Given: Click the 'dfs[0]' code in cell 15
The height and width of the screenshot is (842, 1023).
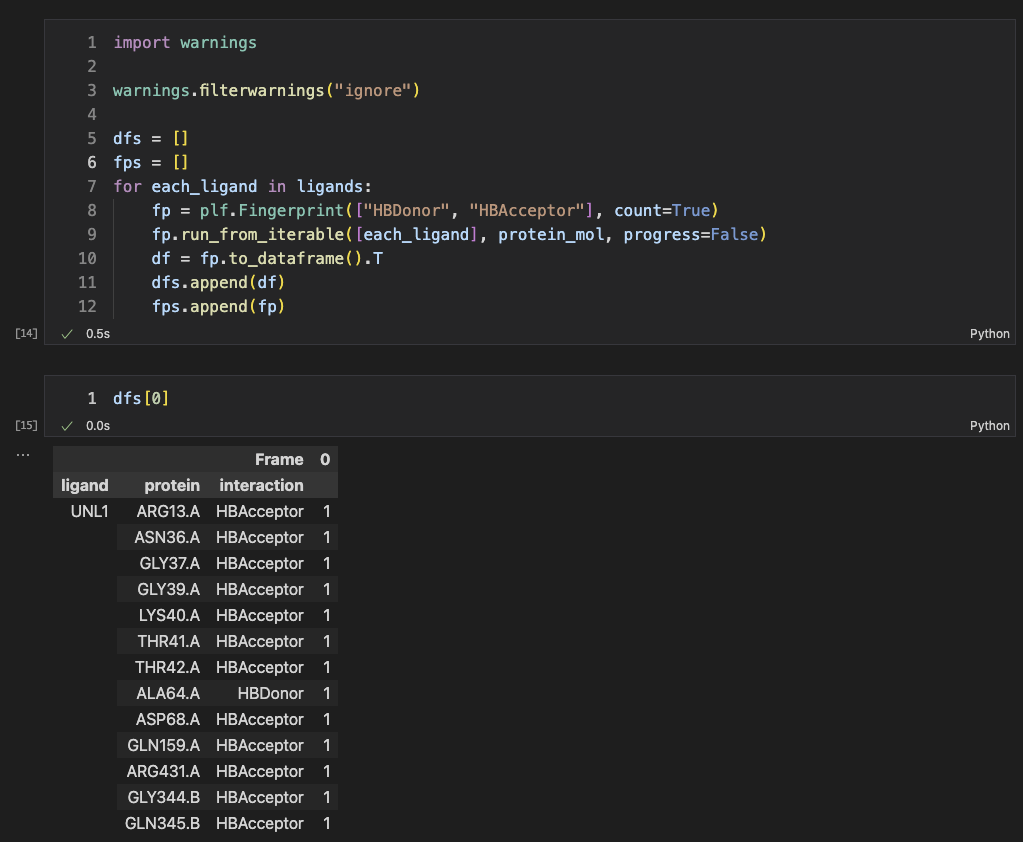Looking at the screenshot, I should pyautogui.click(x=141, y=398).
